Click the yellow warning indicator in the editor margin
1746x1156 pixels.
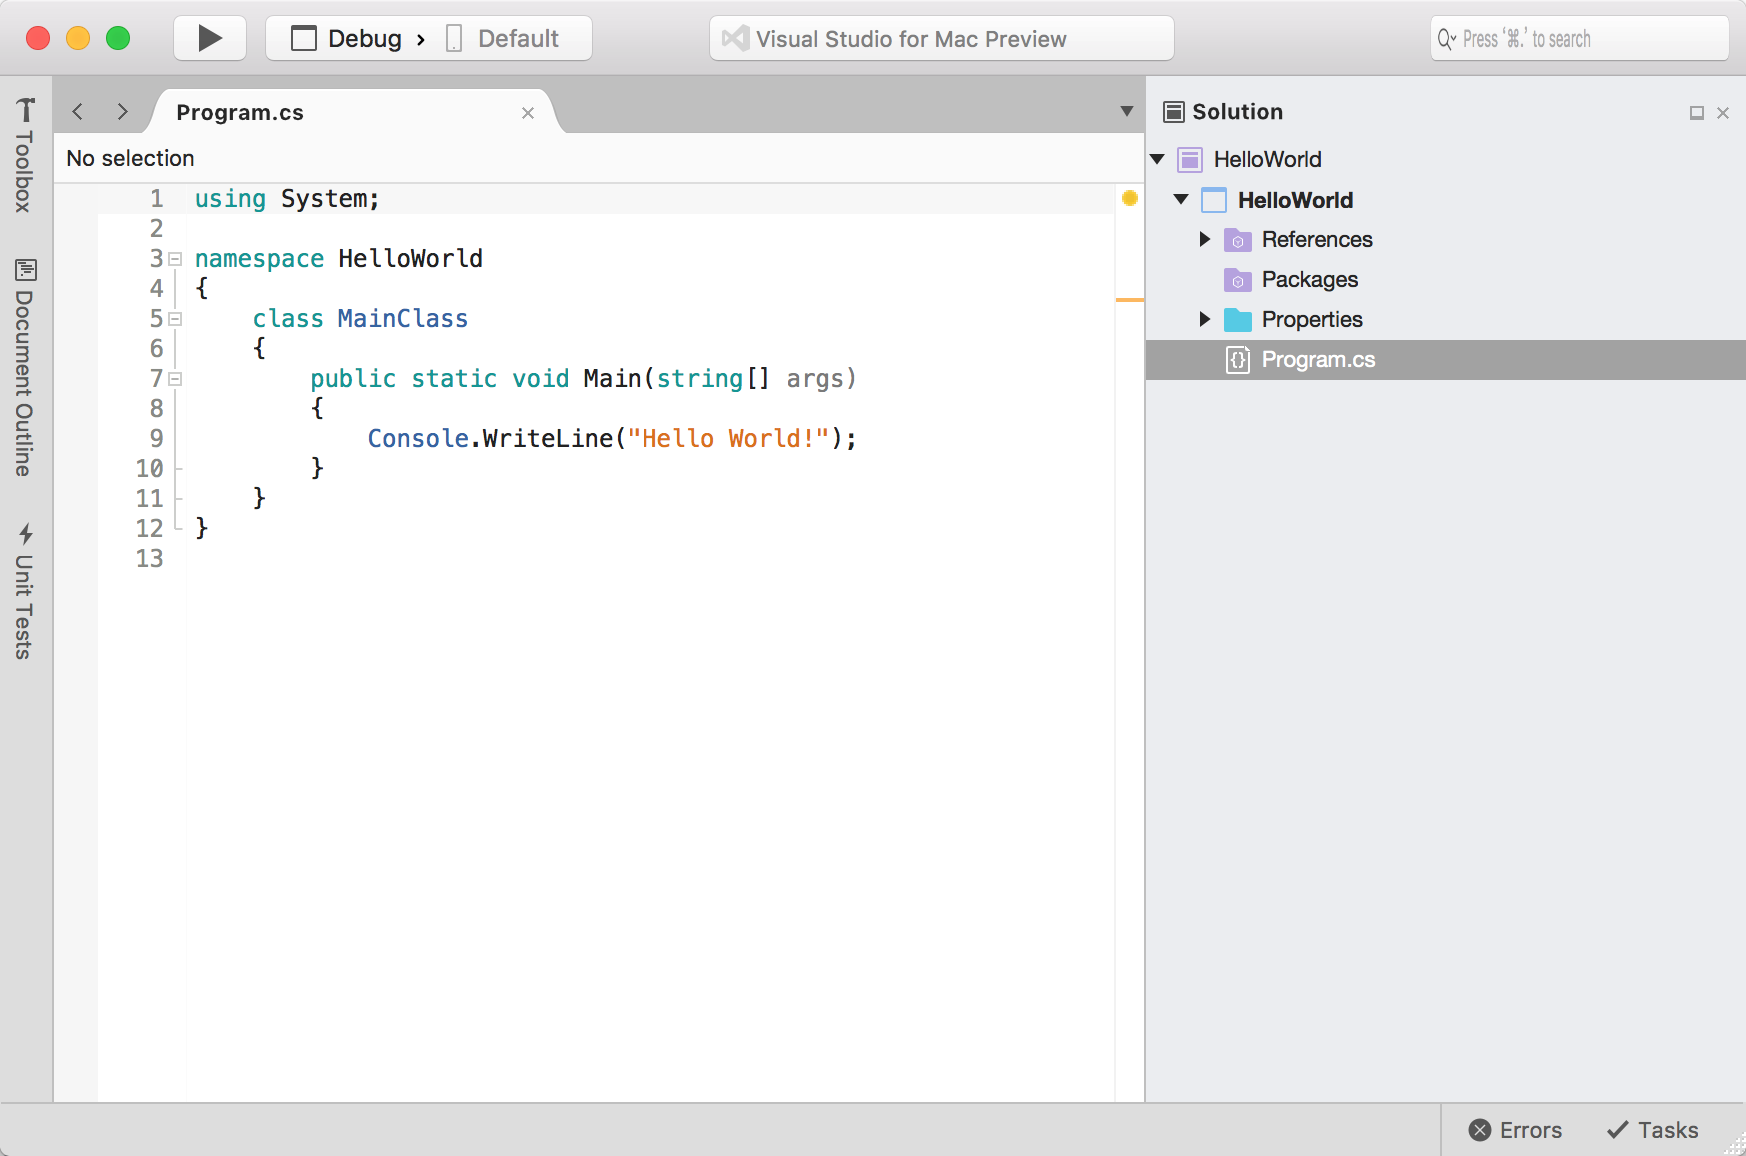pyautogui.click(x=1130, y=198)
